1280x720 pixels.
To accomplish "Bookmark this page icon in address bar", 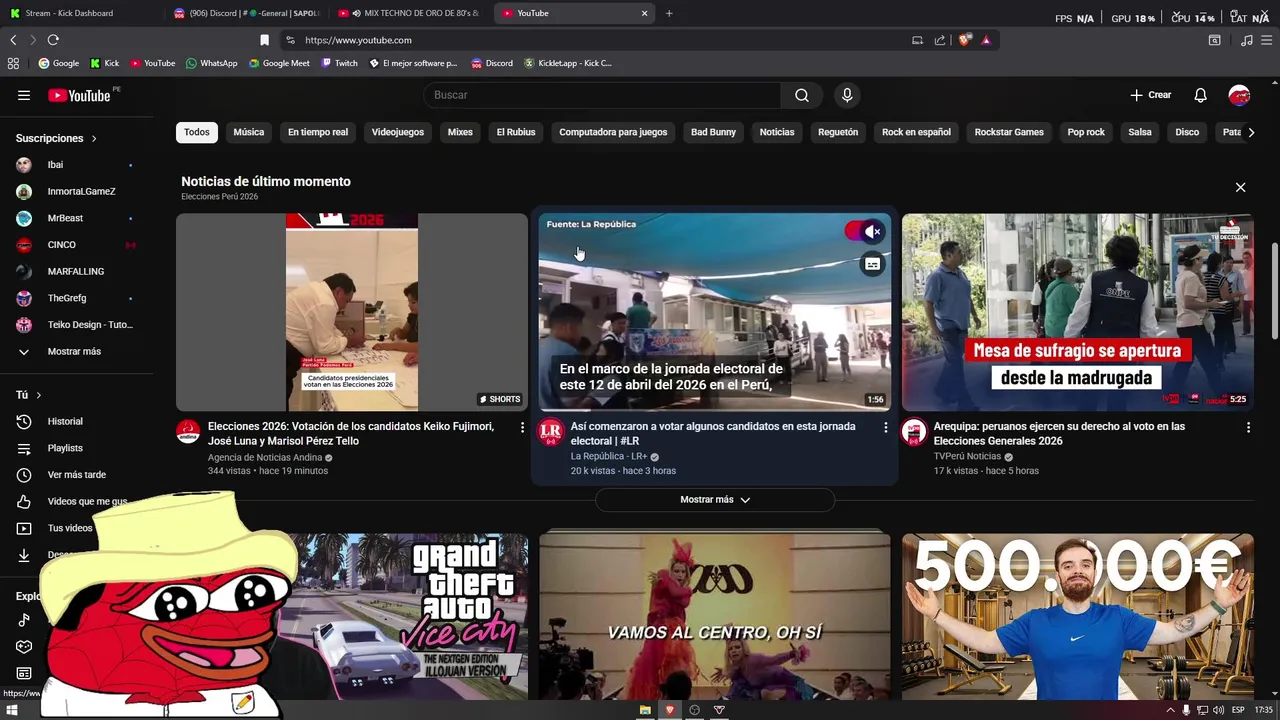I will (264, 40).
